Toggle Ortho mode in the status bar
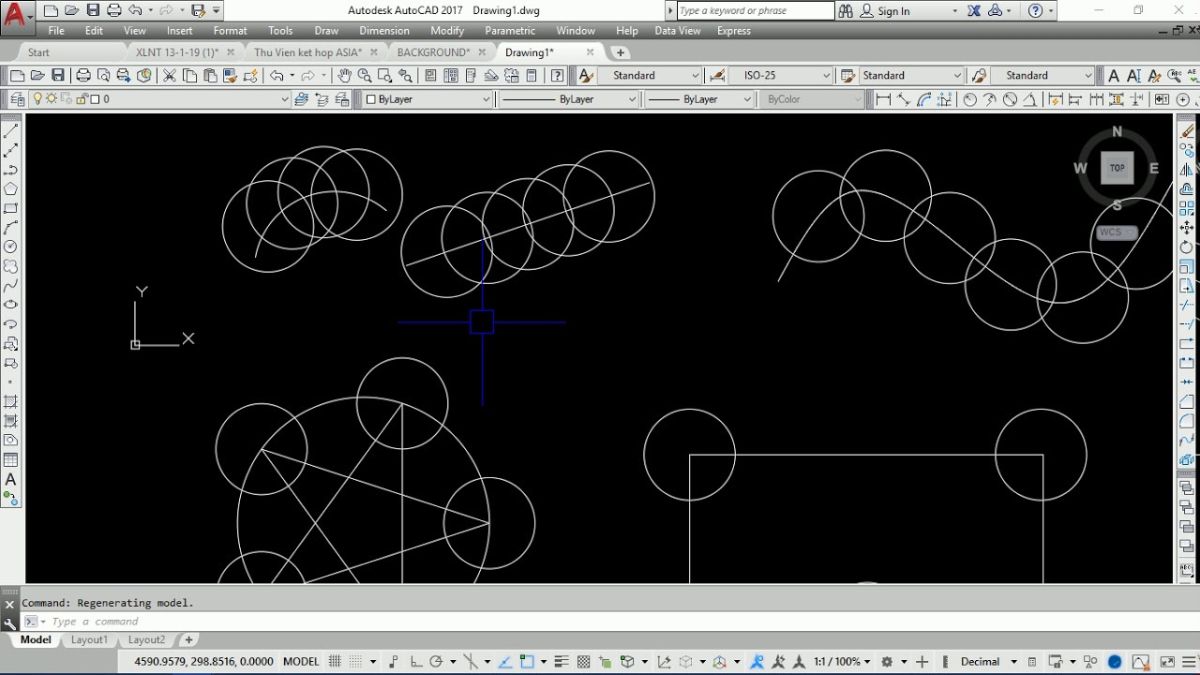The height and width of the screenshot is (675, 1200). (x=415, y=661)
